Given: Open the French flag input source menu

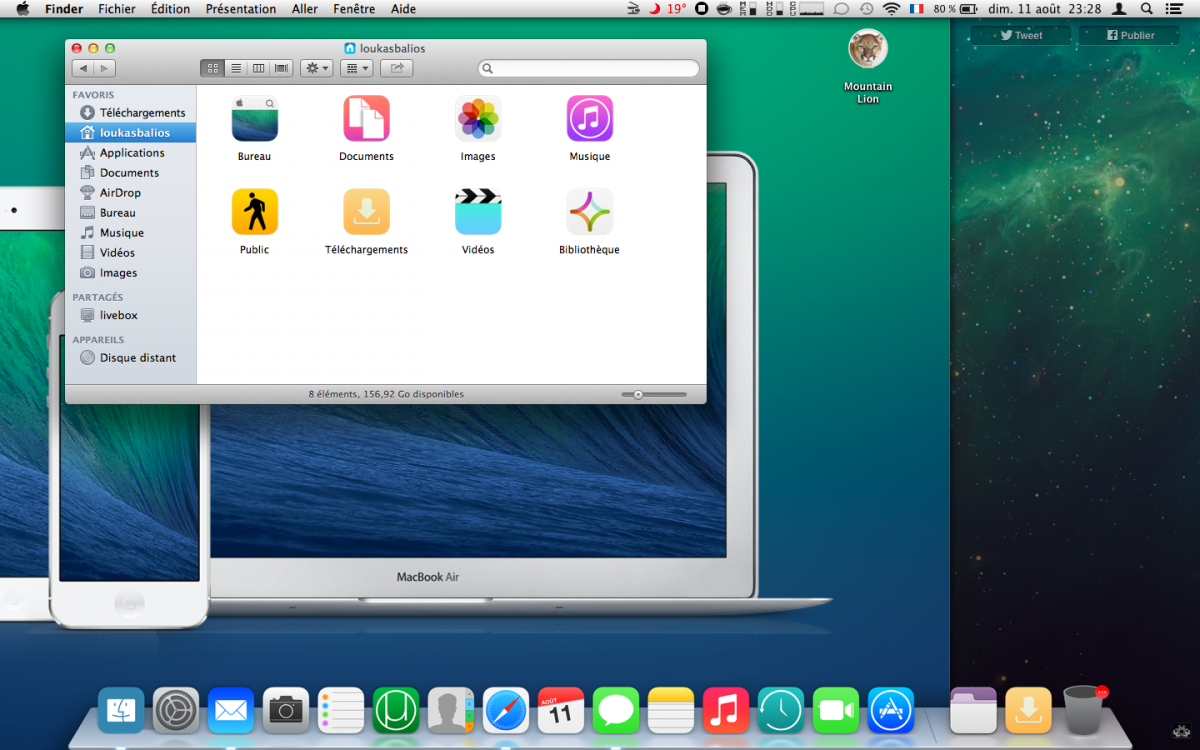Looking at the screenshot, I should coord(917,9).
